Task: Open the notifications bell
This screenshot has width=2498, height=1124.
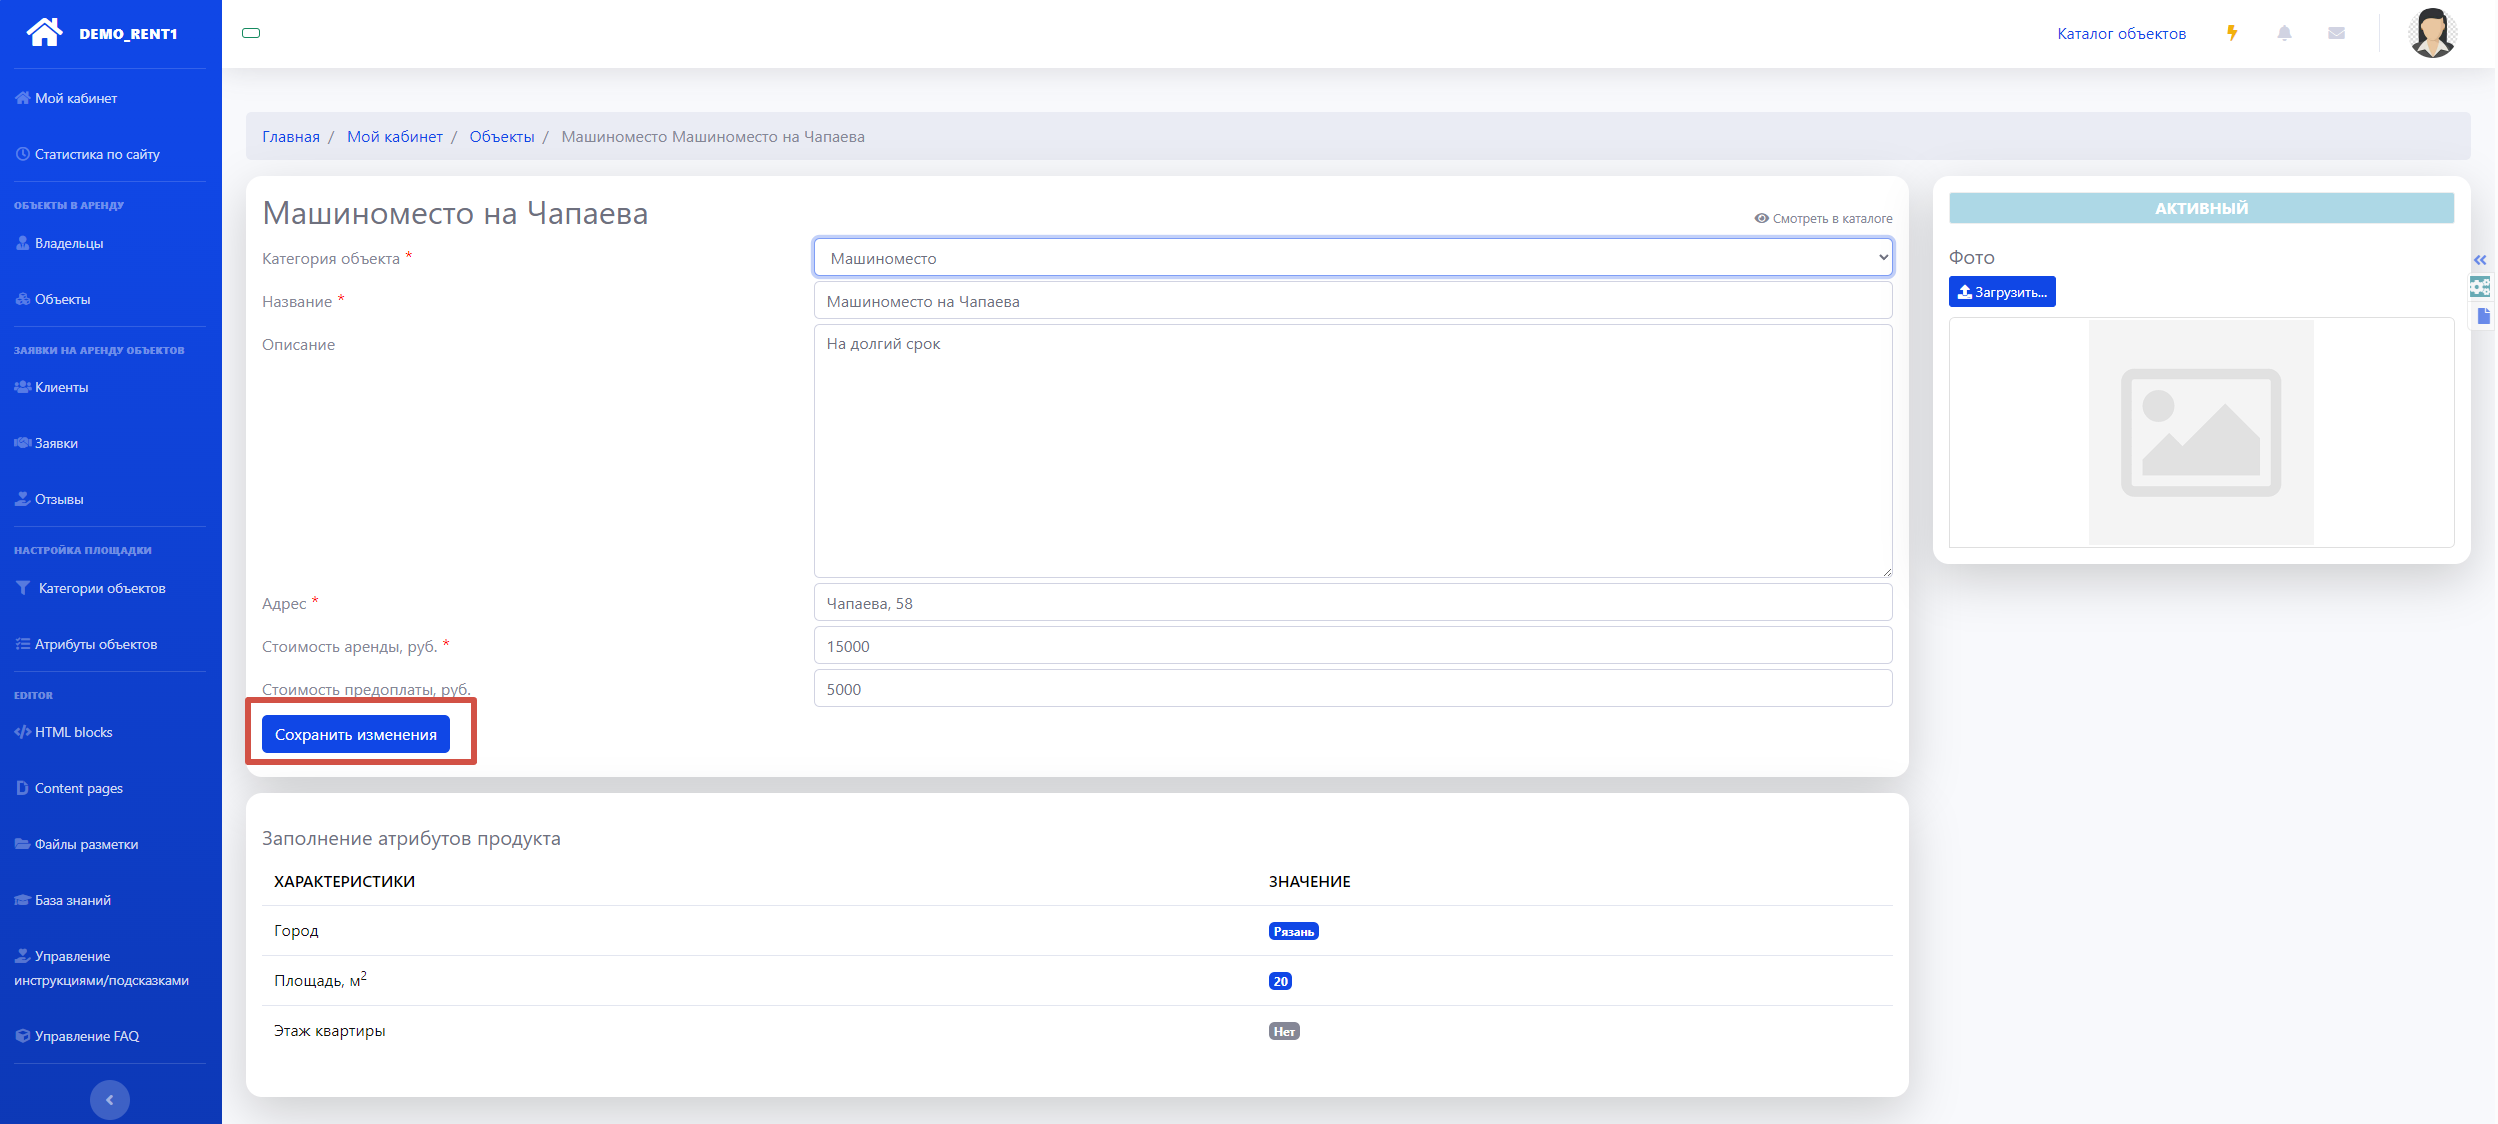Action: pos(2284,33)
